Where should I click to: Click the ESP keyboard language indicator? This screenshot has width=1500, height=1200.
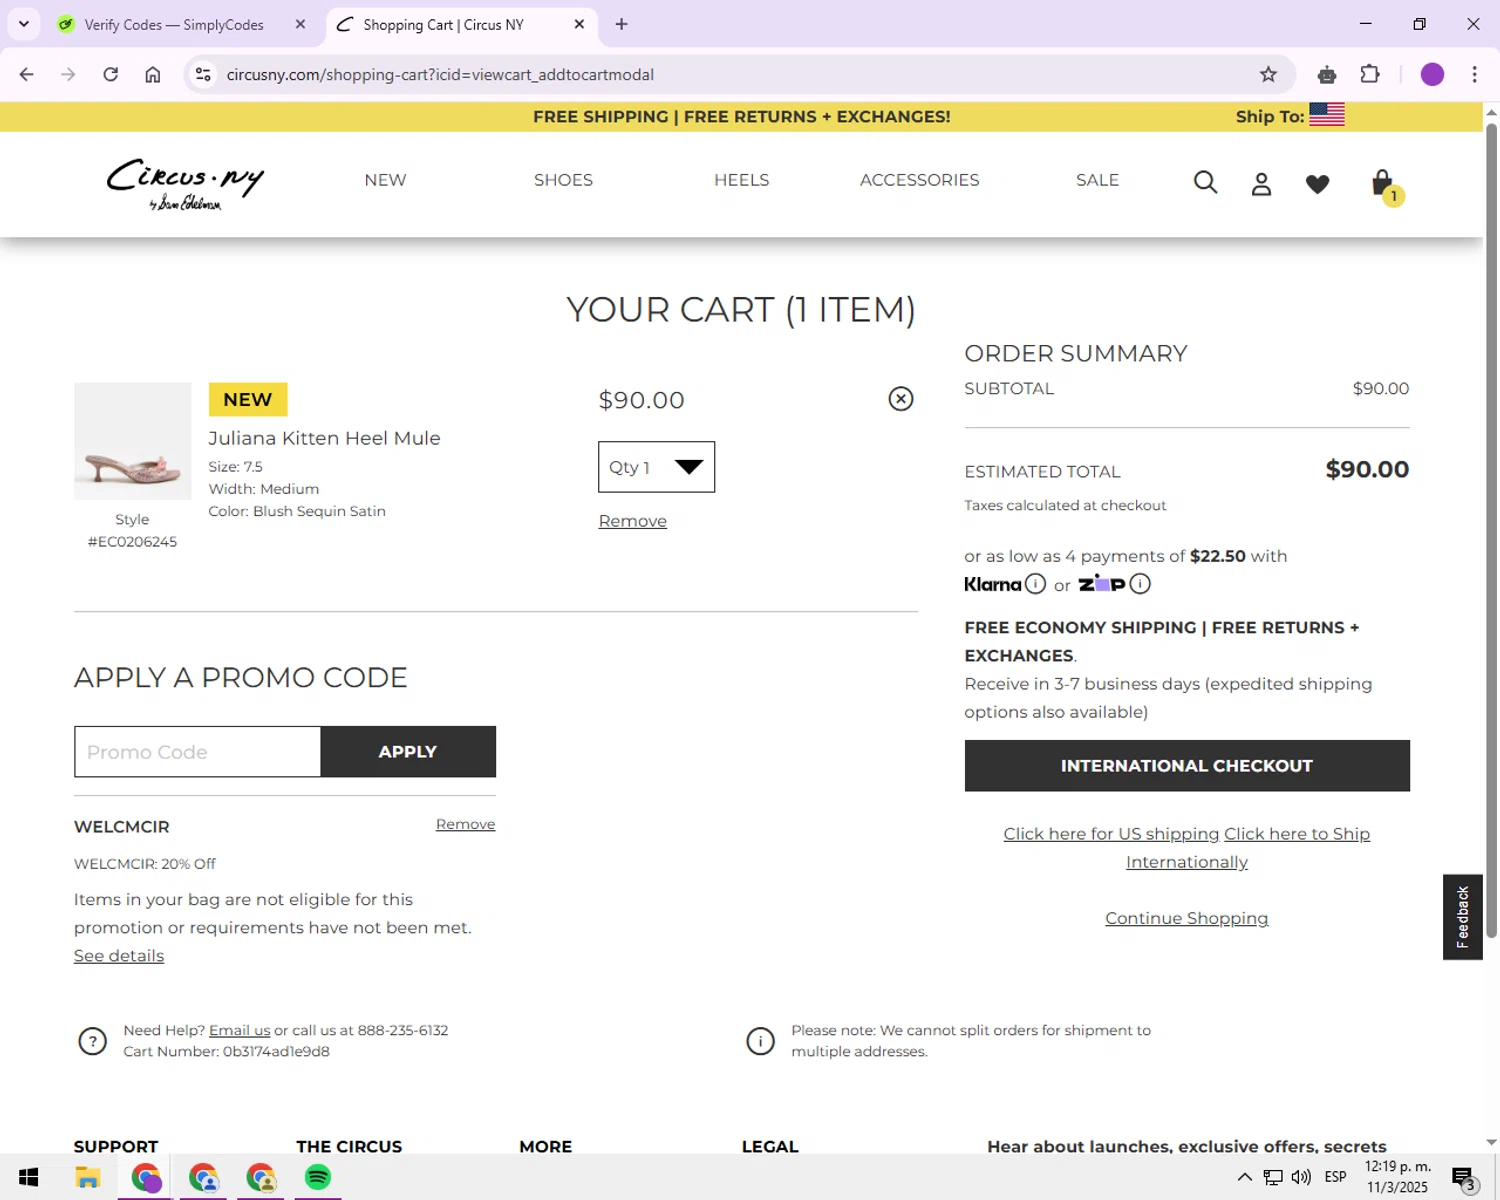click(x=1335, y=1177)
